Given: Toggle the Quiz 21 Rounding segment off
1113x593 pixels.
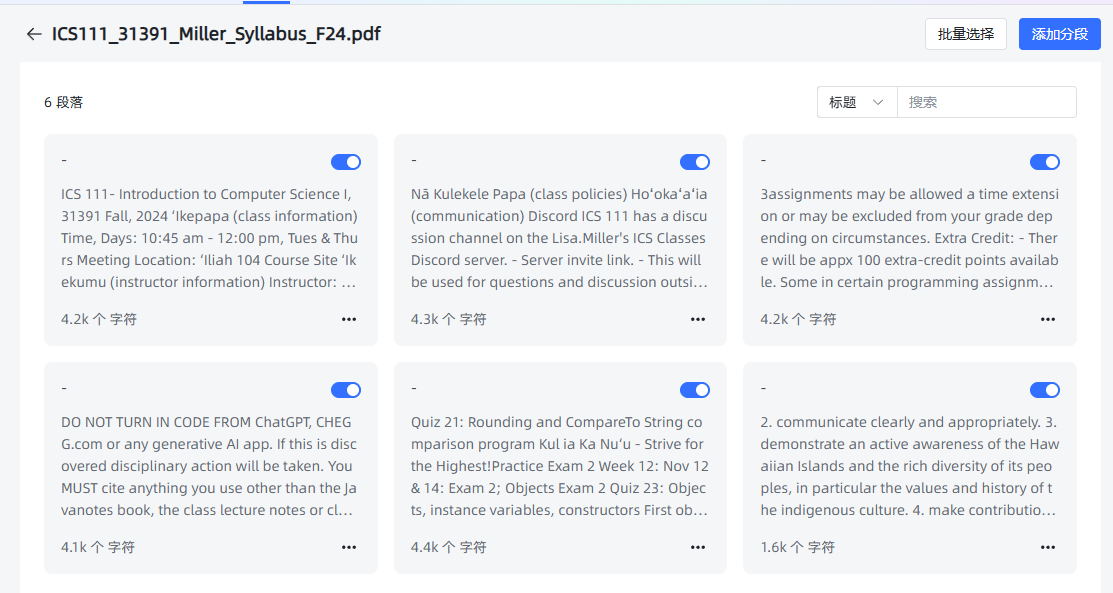Looking at the screenshot, I should coord(695,390).
